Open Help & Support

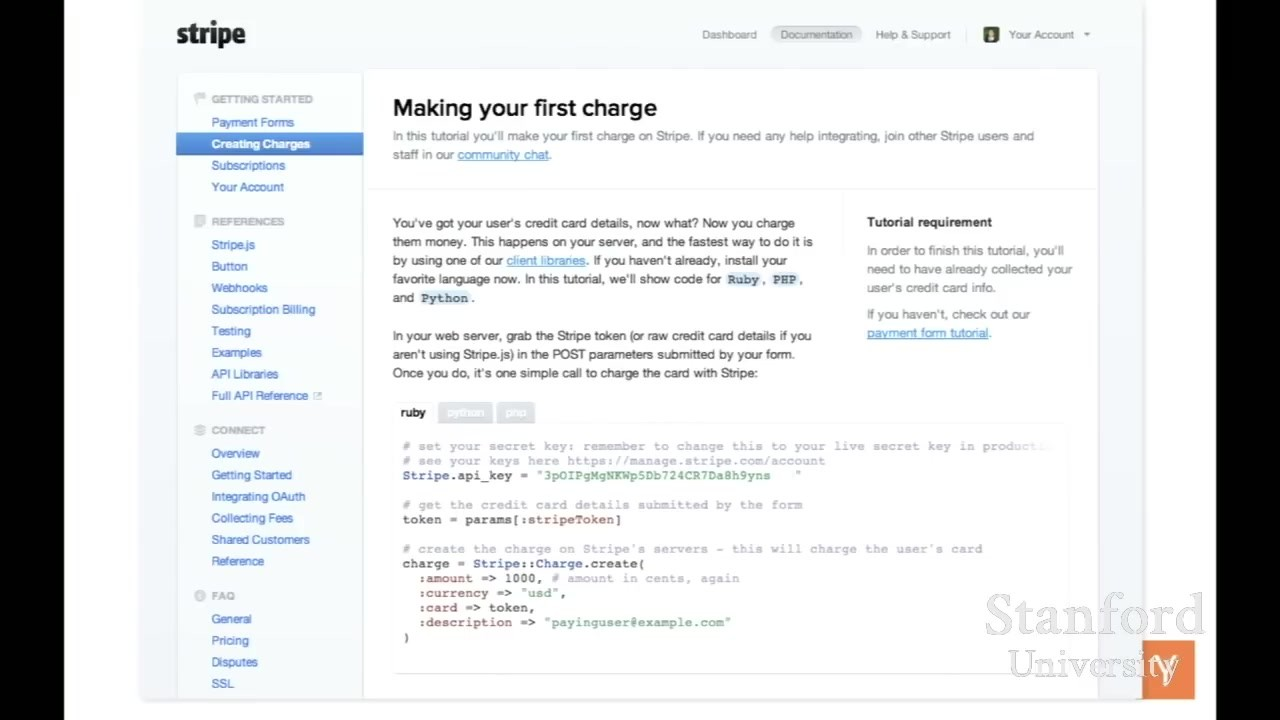pos(913,34)
